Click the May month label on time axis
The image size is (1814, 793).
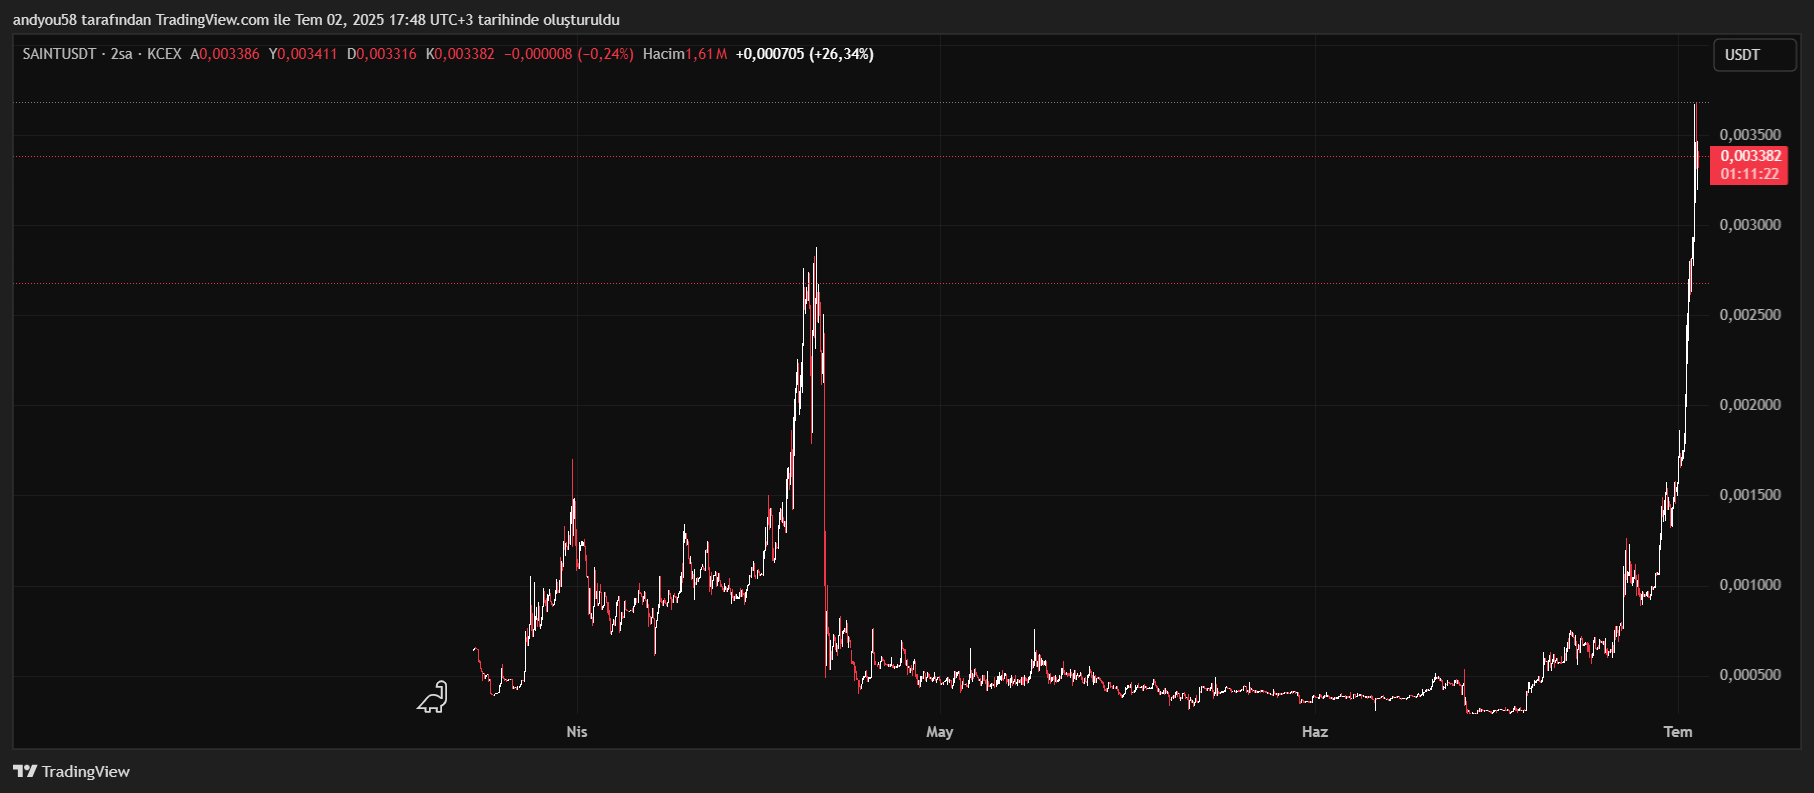click(940, 732)
